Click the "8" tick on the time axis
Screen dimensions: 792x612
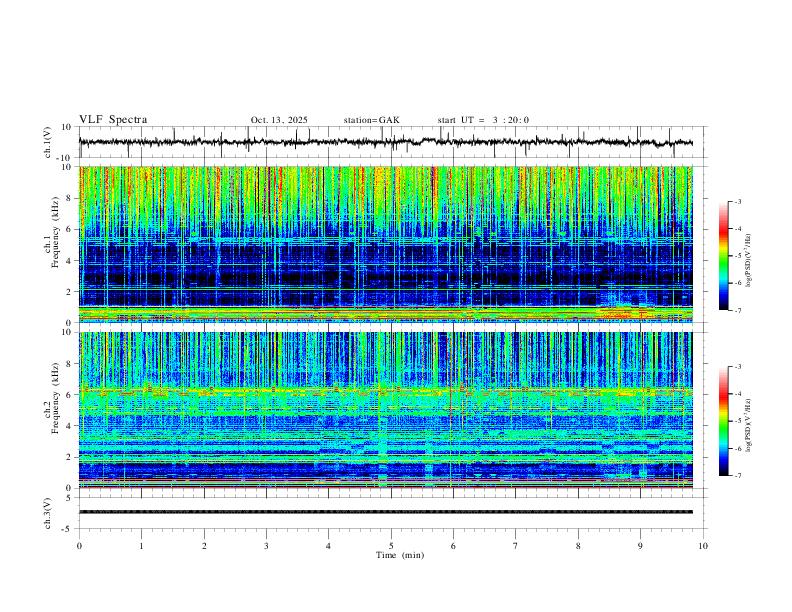coord(578,546)
